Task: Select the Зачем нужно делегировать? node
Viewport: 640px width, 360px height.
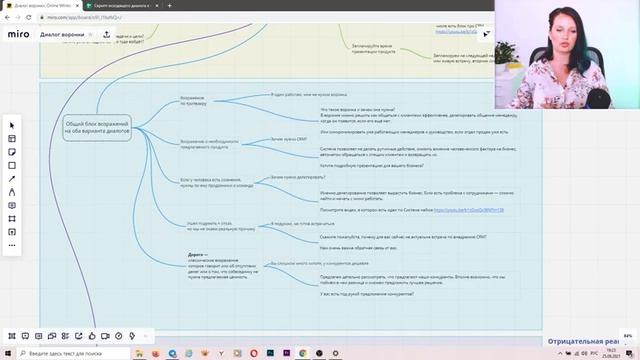Action: tap(298, 177)
